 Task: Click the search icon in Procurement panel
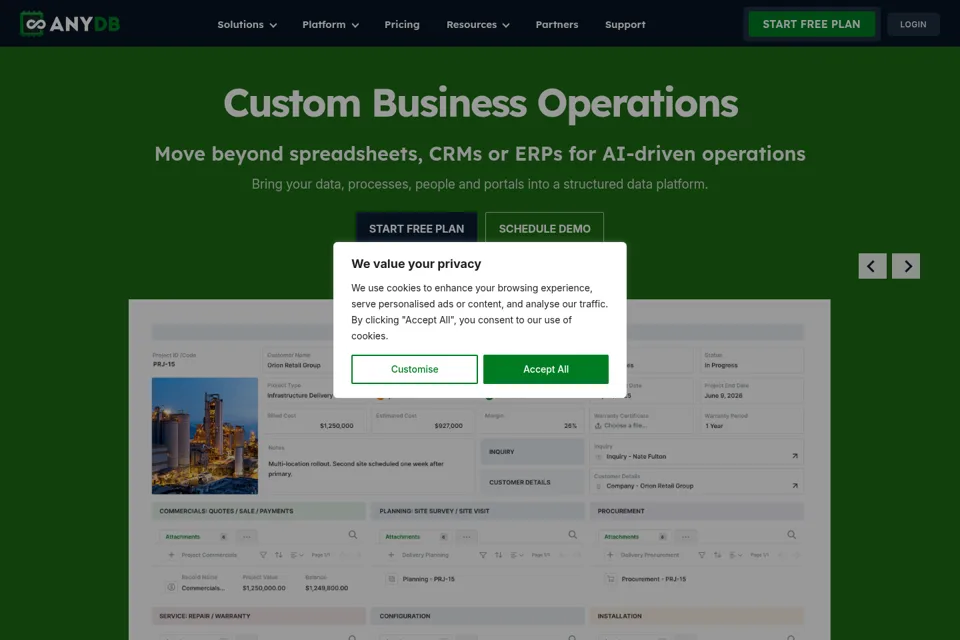(792, 535)
